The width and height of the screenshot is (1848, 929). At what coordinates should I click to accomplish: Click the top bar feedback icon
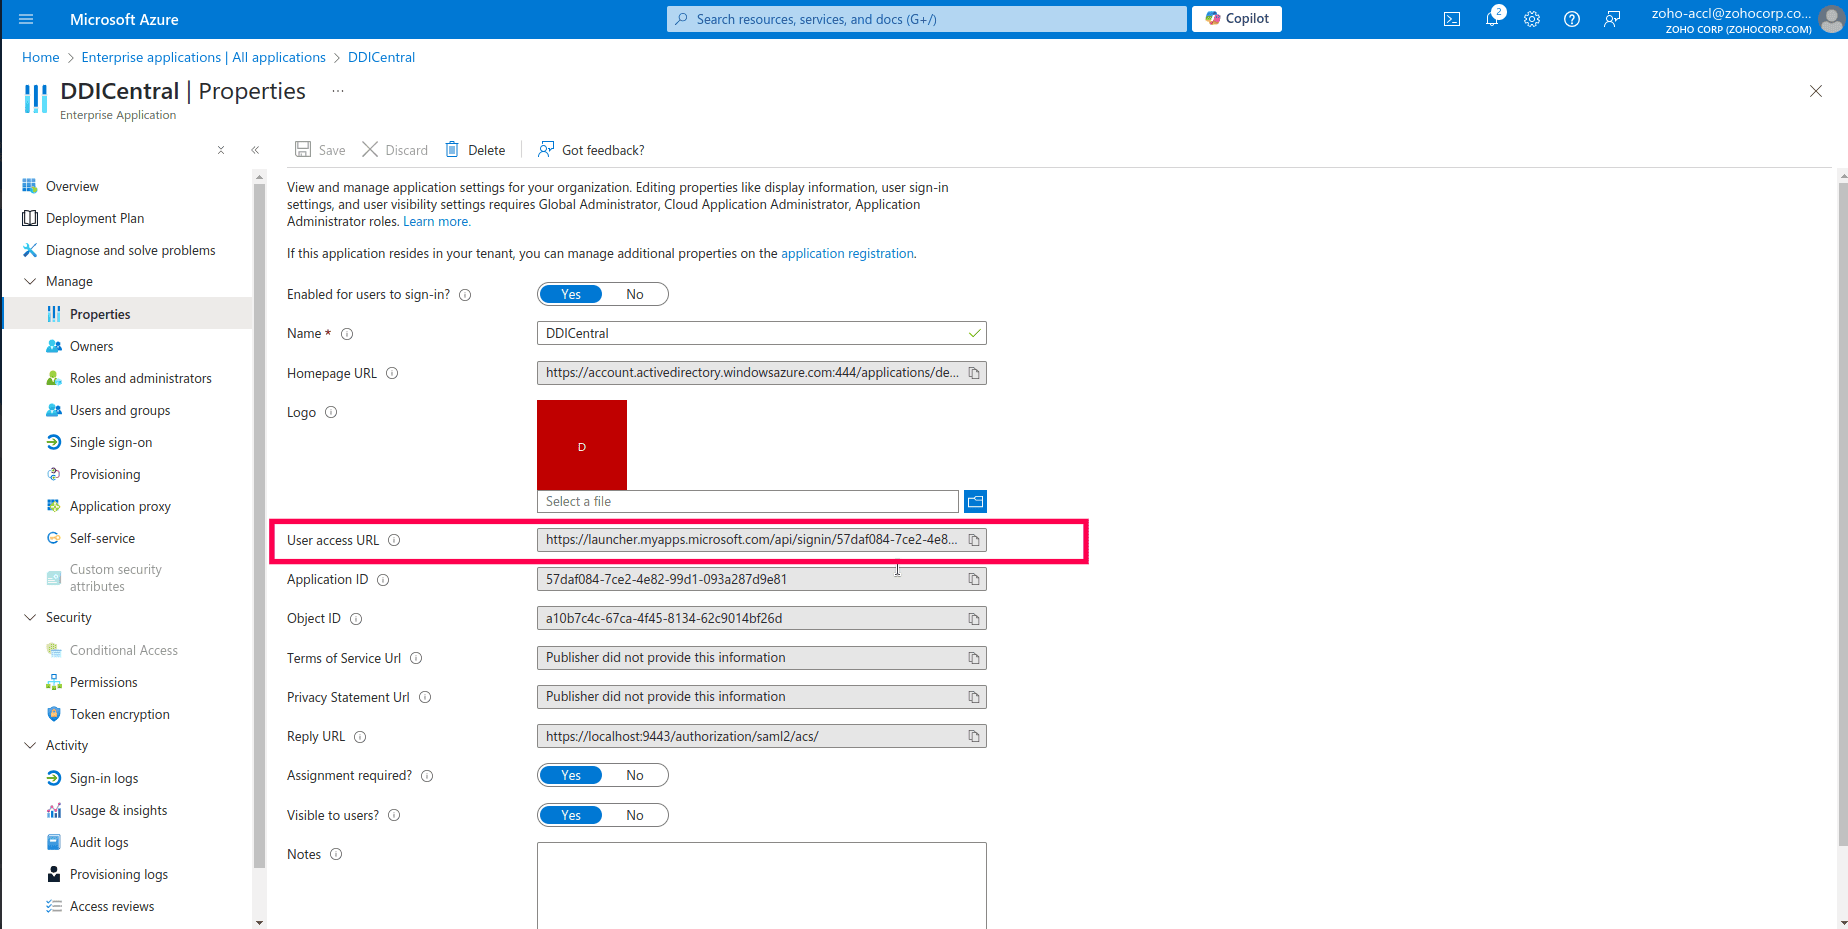[1612, 19]
